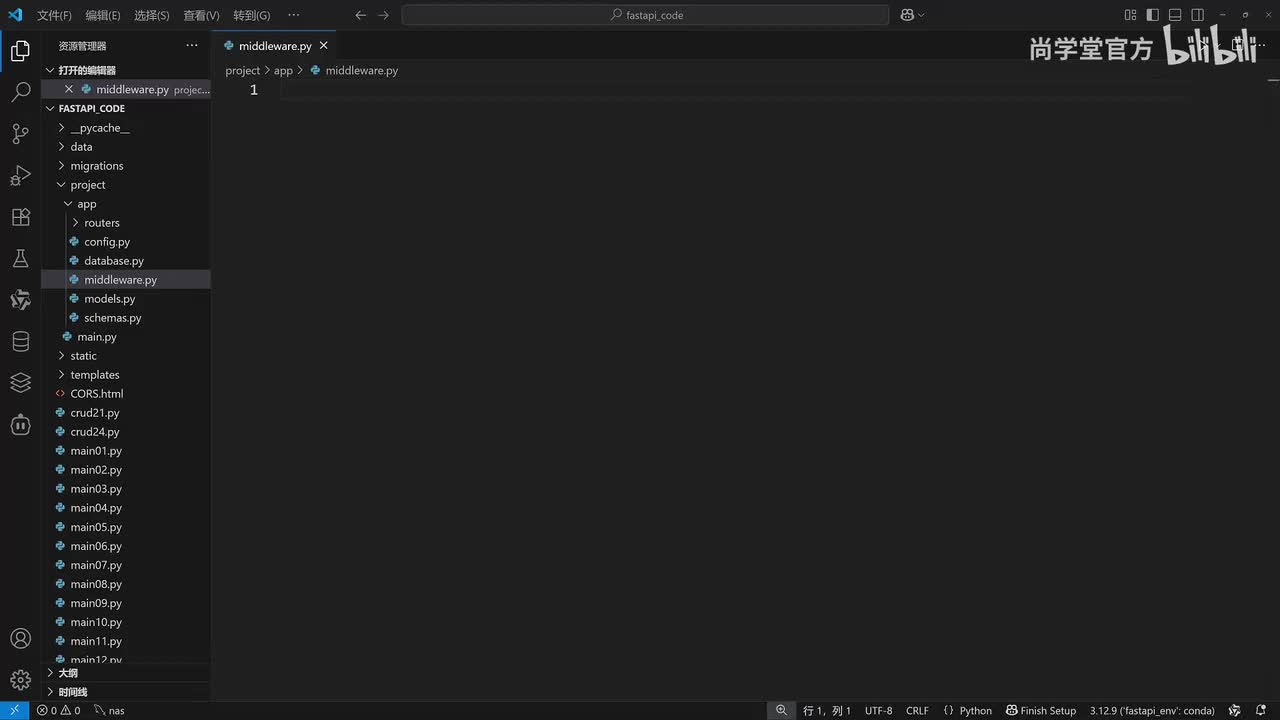Viewport: 1280px width, 720px height.
Task: Open the Customize Layout icon
Action: click(1130, 15)
